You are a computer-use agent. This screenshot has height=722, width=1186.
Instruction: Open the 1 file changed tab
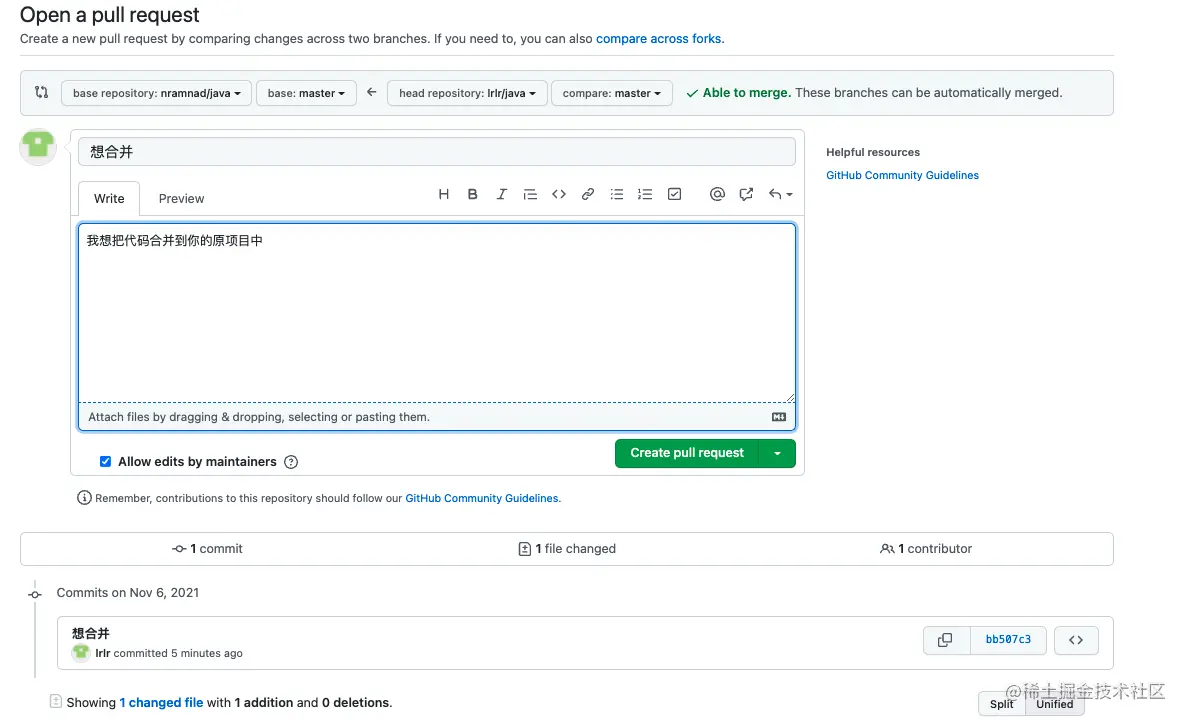(x=567, y=549)
